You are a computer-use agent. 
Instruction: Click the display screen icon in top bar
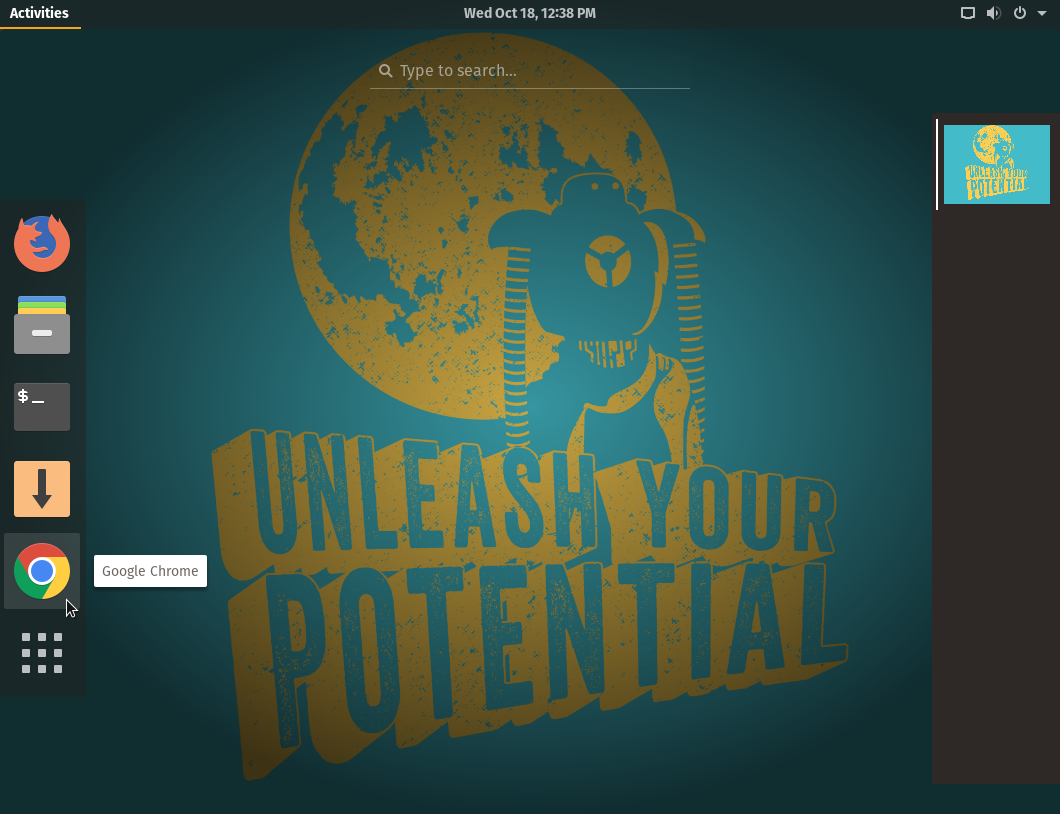coord(967,13)
